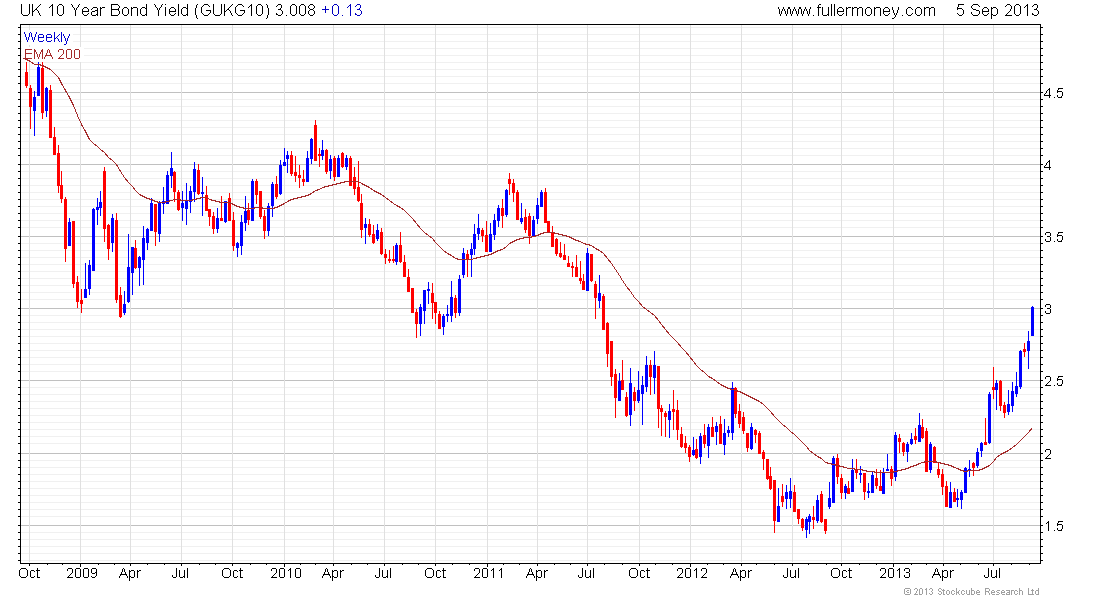Viewport: 1100px width, 600px height.
Task: Click the 'Oct' label before 2012
Action: click(639, 573)
